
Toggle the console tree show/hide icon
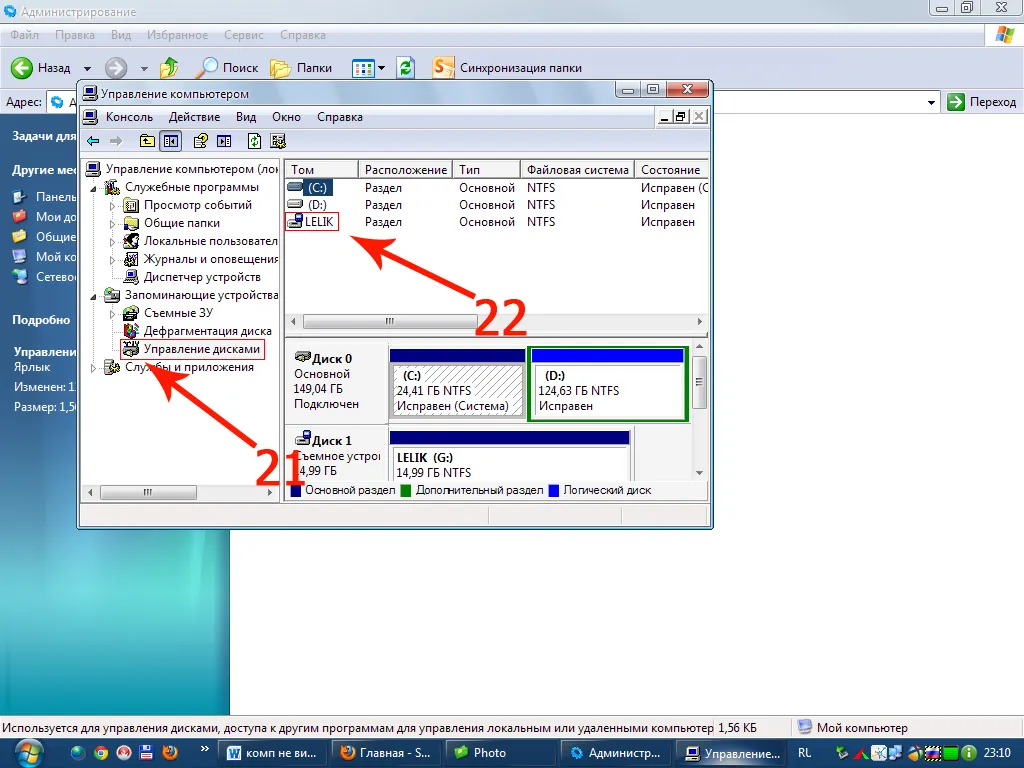click(x=171, y=141)
